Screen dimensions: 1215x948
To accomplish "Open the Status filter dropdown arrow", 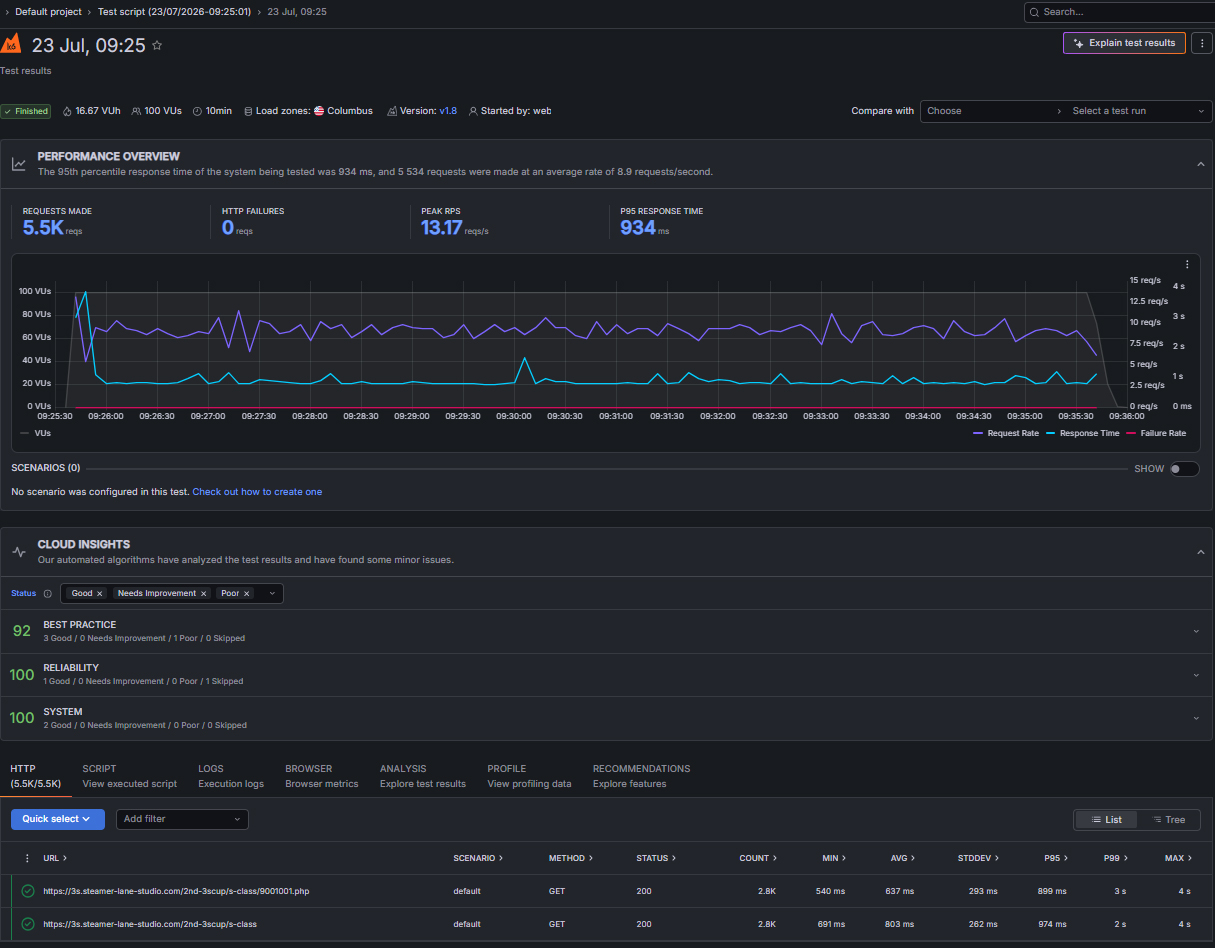I will tap(271, 593).
